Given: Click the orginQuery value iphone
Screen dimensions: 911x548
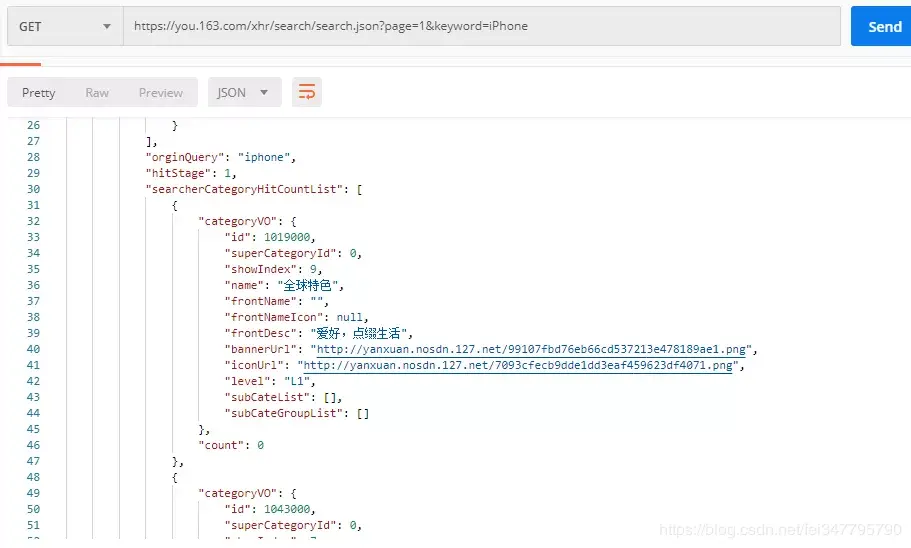Looking at the screenshot, I should point(264,157).
